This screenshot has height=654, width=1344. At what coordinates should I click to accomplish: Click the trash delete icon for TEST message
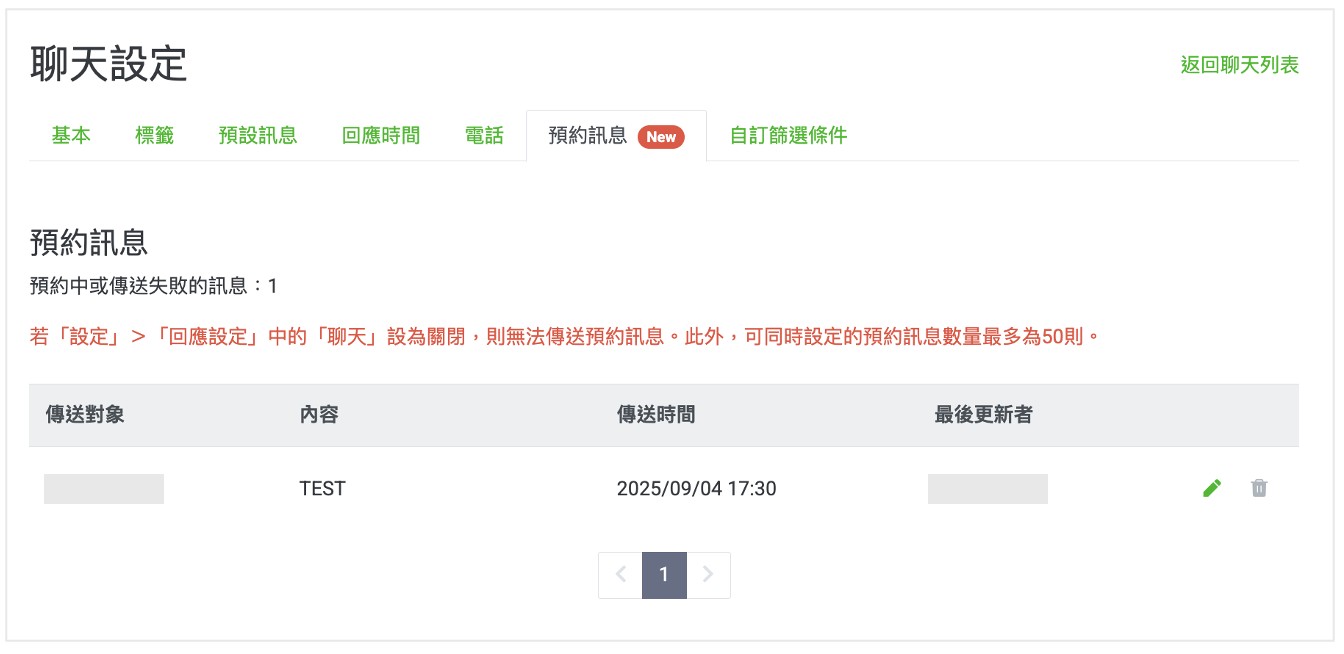1259,488
